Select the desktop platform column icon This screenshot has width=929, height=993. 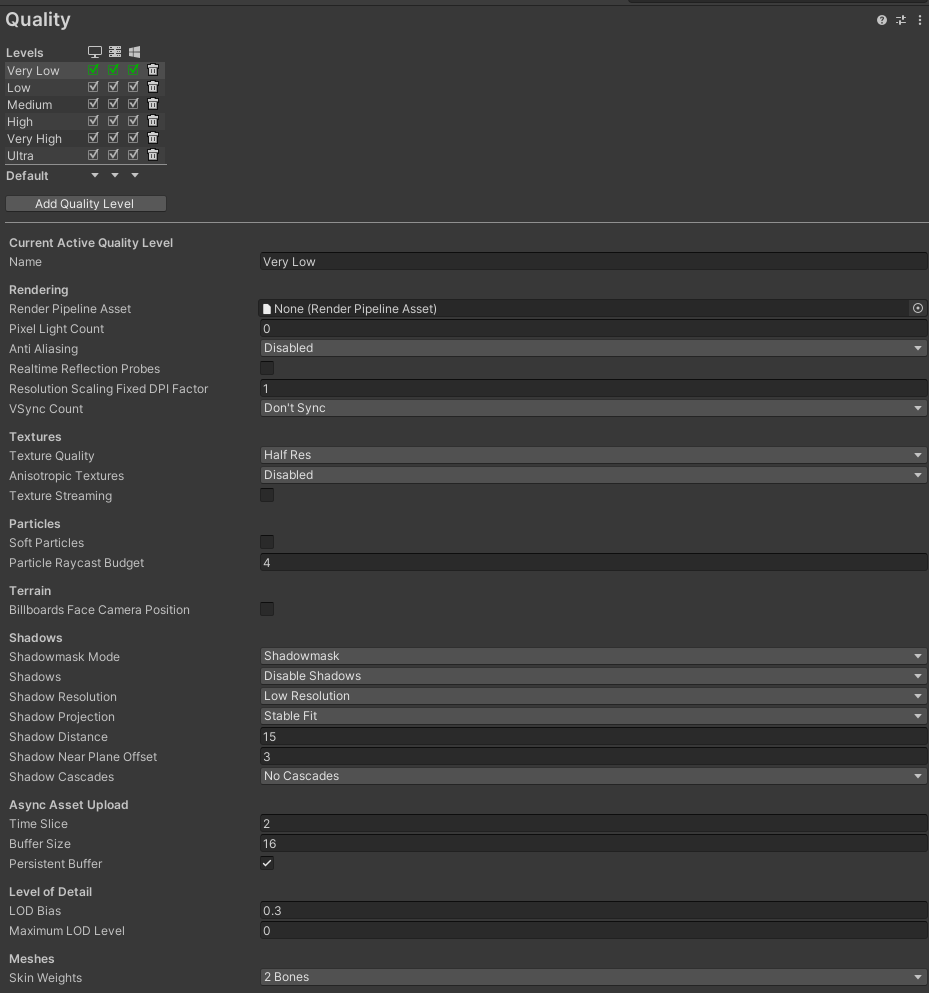pyautogui.click(x=94, y=51)
